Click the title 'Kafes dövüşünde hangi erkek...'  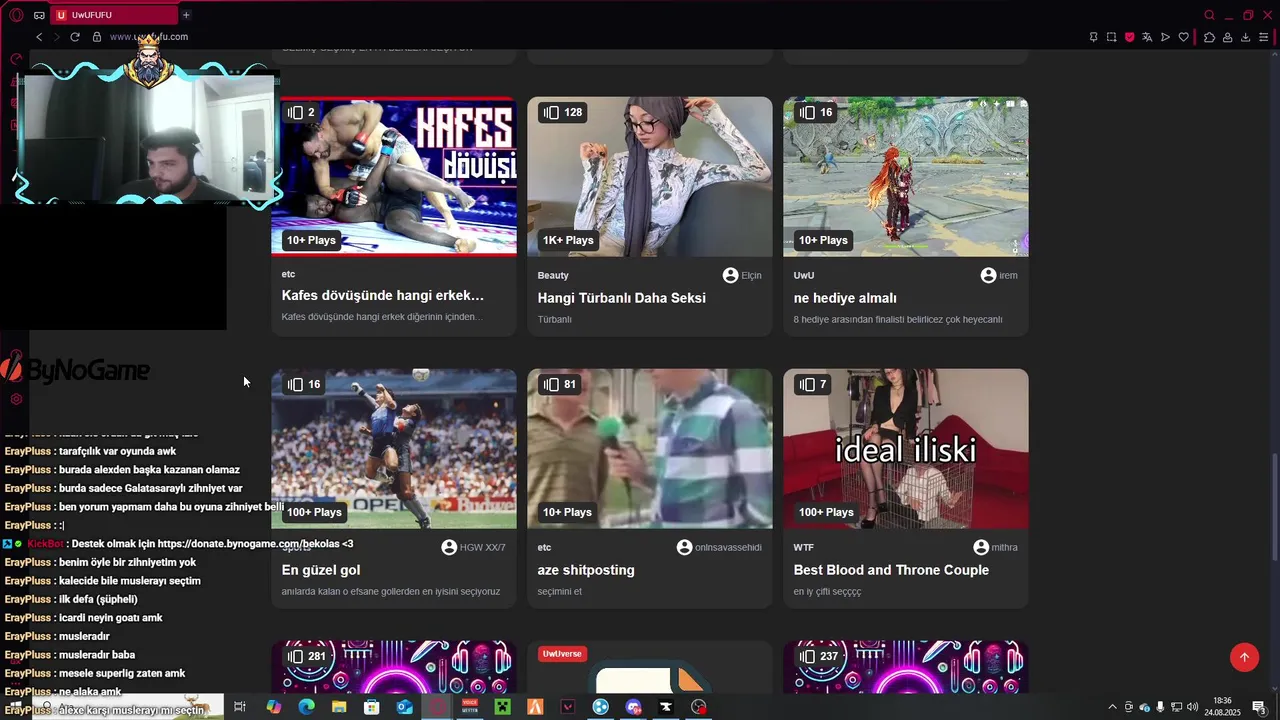[x=383, y=296]
